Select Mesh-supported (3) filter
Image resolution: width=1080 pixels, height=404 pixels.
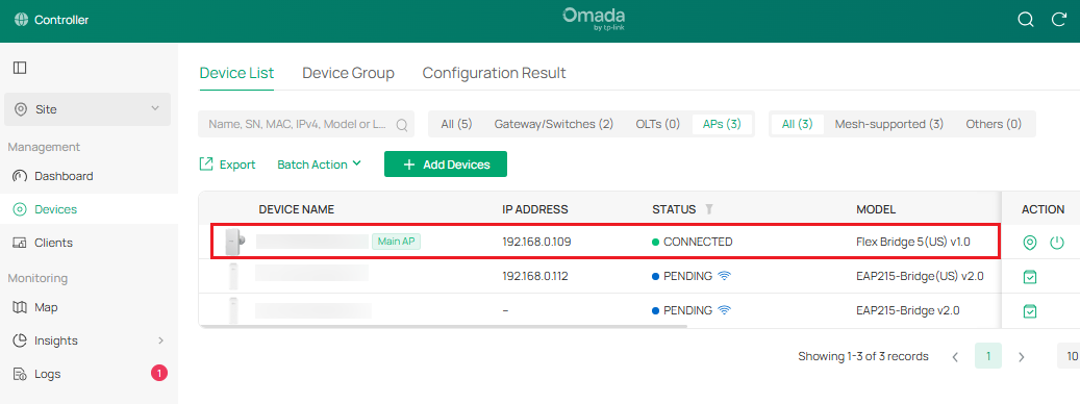click(889, 125)
